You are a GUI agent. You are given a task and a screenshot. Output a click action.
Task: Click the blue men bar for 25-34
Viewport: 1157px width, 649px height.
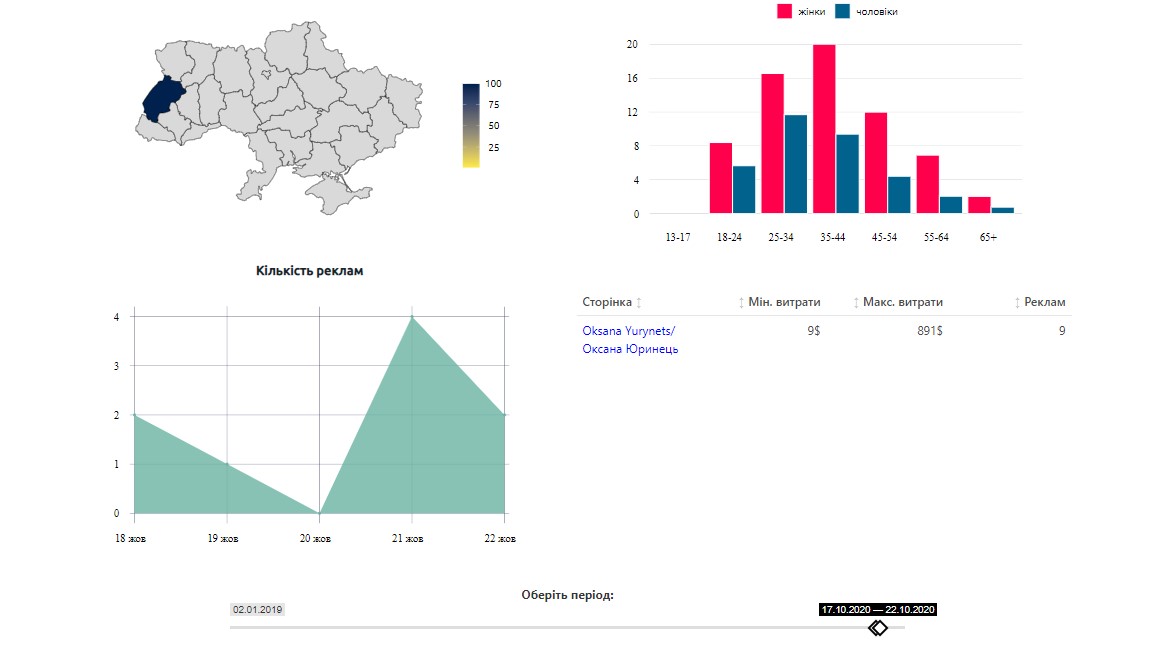[x=796, y=164]
